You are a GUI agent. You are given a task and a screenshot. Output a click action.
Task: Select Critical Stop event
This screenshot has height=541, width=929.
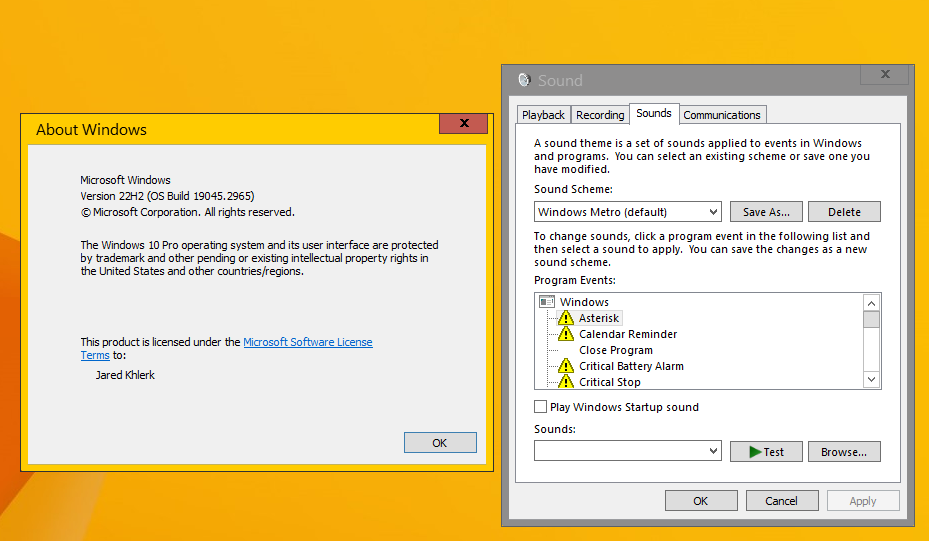tap(610, 382)
